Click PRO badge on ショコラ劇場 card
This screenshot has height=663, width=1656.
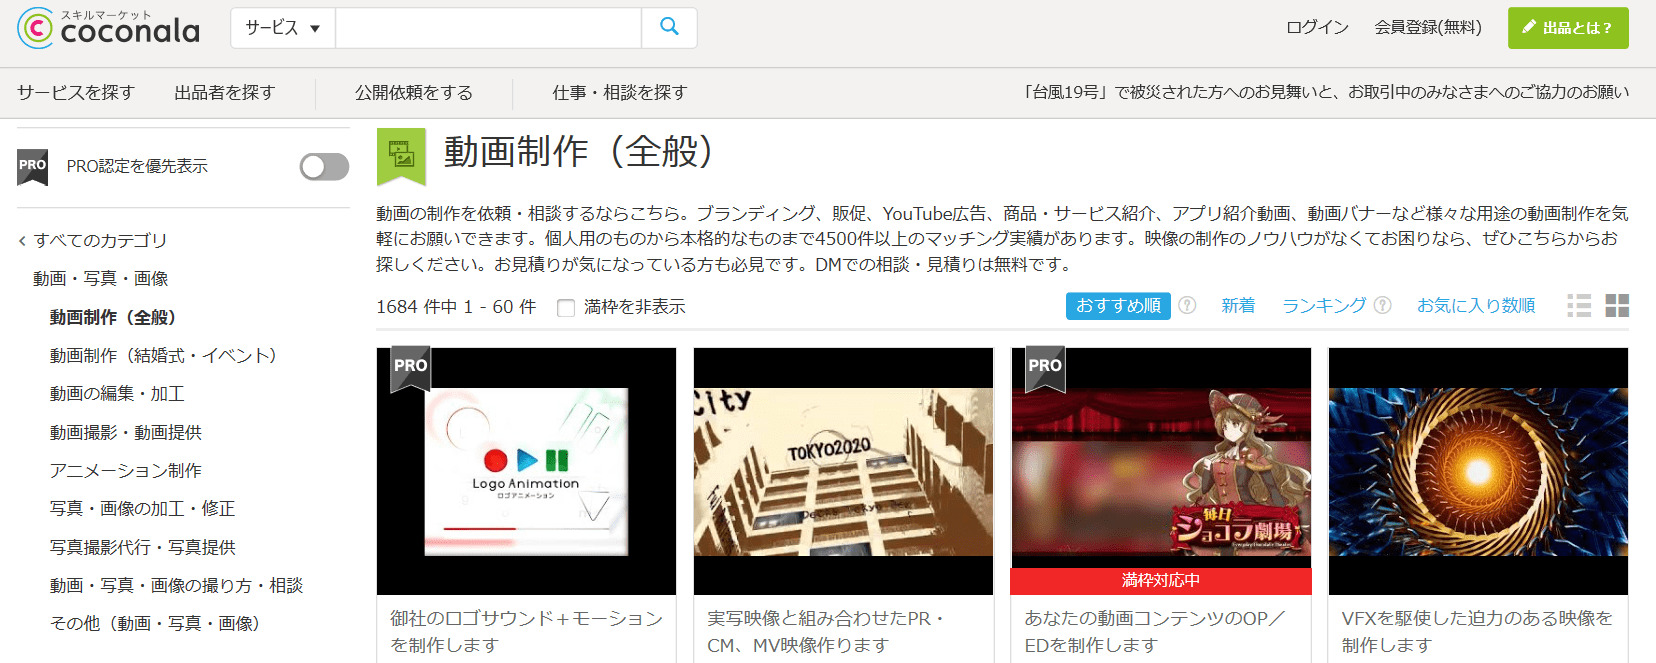coord(1045,368)
